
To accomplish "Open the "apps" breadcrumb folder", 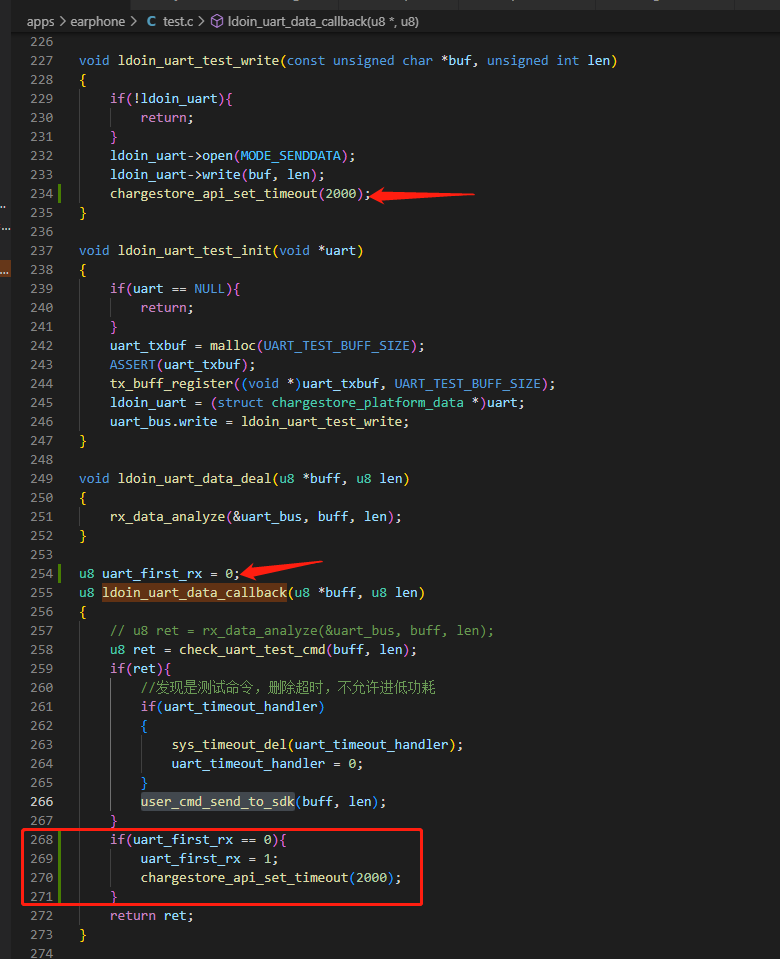I will tap(40, 21).
